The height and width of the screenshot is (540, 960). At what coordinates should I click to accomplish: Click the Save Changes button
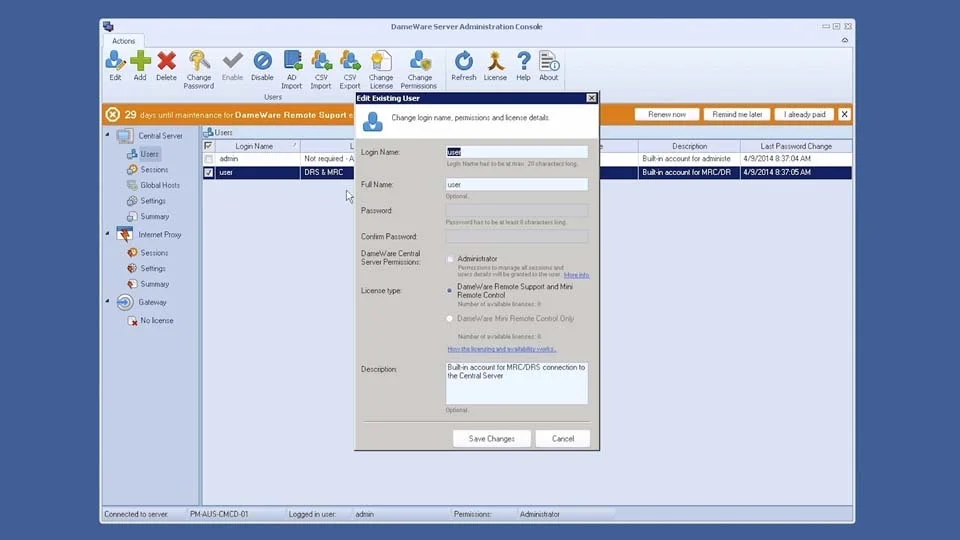[491, 438]
